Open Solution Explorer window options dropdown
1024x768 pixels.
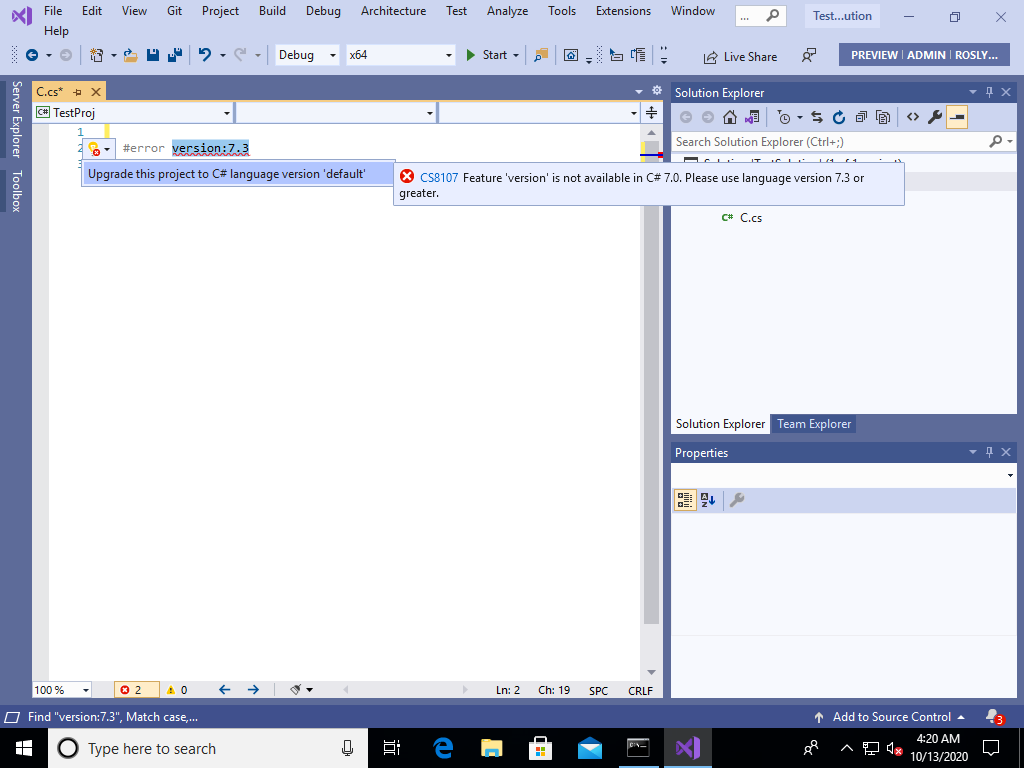click(x=972, y=92)
